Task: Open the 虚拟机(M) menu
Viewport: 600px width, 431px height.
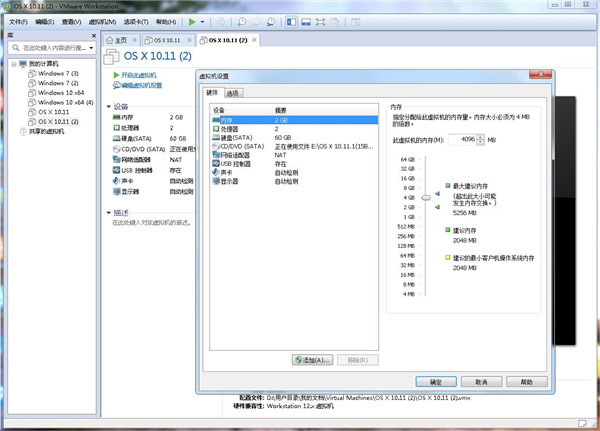Action: (102, 22)
